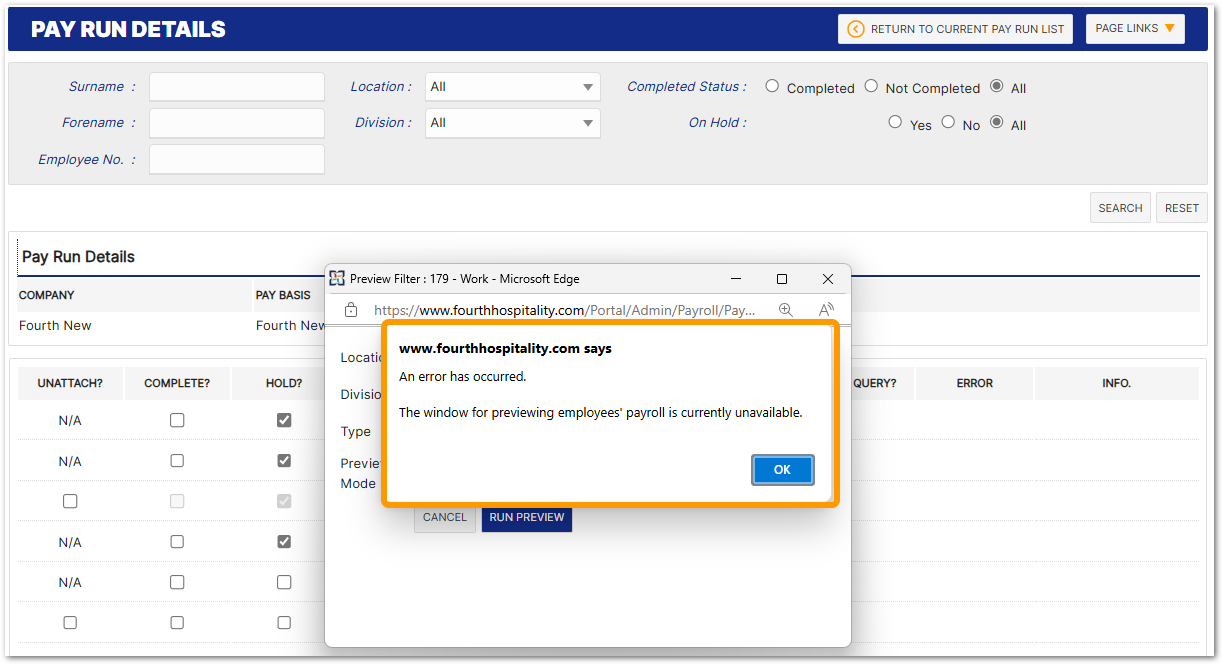
Task: Select the Not Completed radio button
Action: click(x=871, y=86)
